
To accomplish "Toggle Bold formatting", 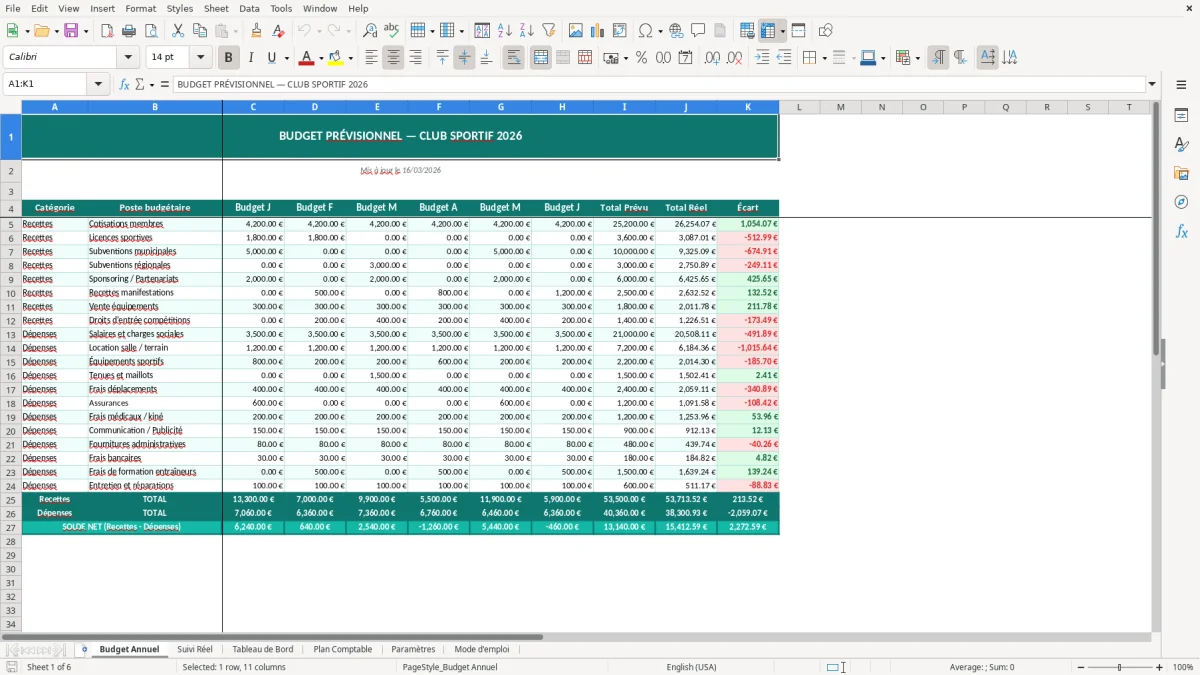I will pyautogui.click(x=229, y=58).
